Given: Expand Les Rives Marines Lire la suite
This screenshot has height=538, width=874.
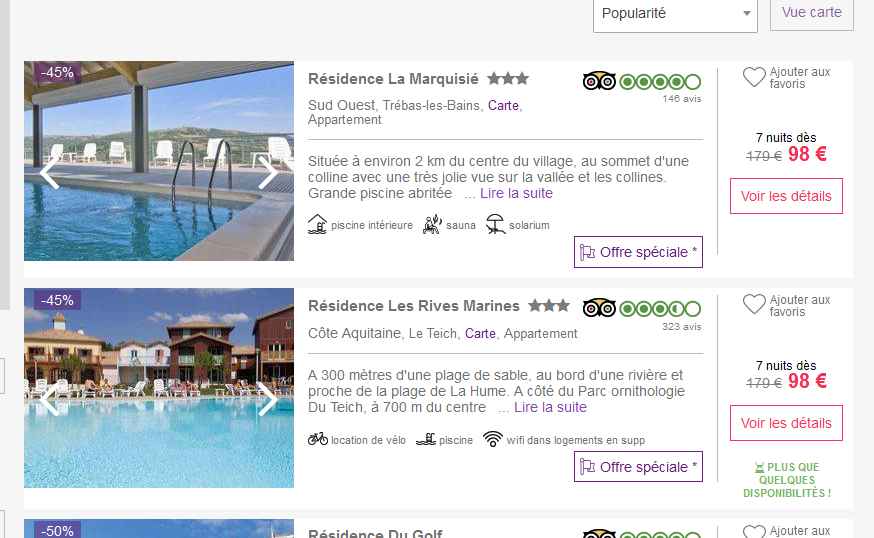Looking at the screenshot, I should (x=550, y=408).
